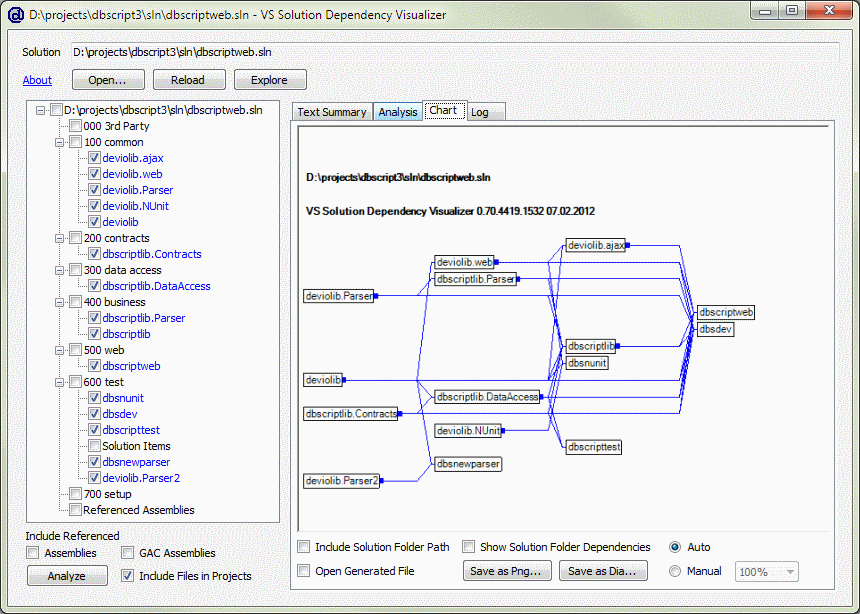Screen dimensions: 860x614
Task: Click the deviolib.ajax chart node
Action: tap(596, 245)
